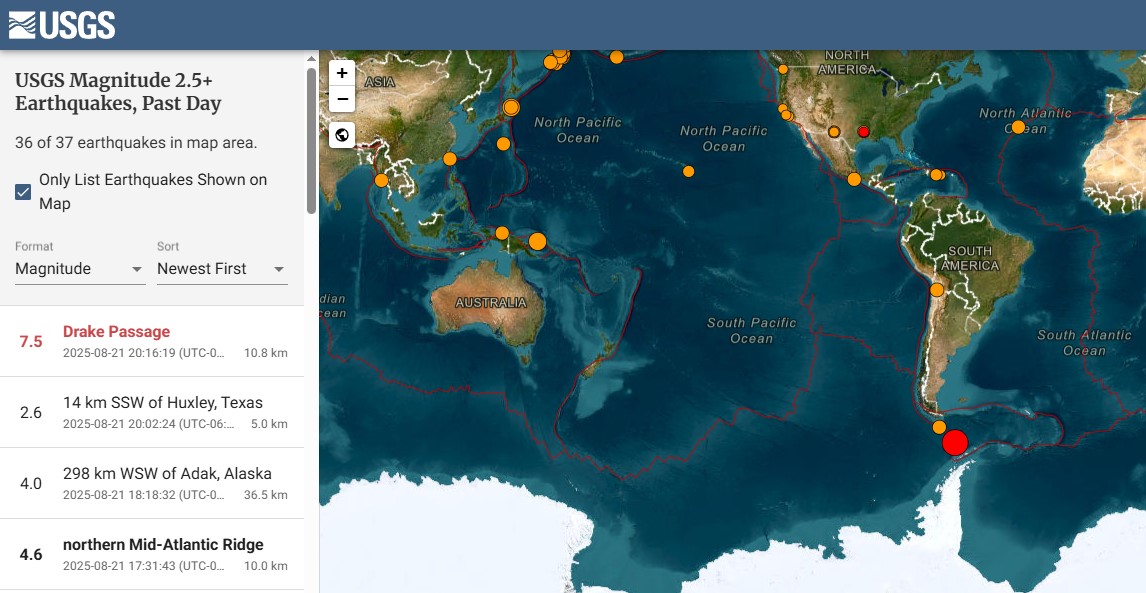Select the southern Mexico earthquake marker
This screenshot has height=593, width=1146.
(854, 179)
